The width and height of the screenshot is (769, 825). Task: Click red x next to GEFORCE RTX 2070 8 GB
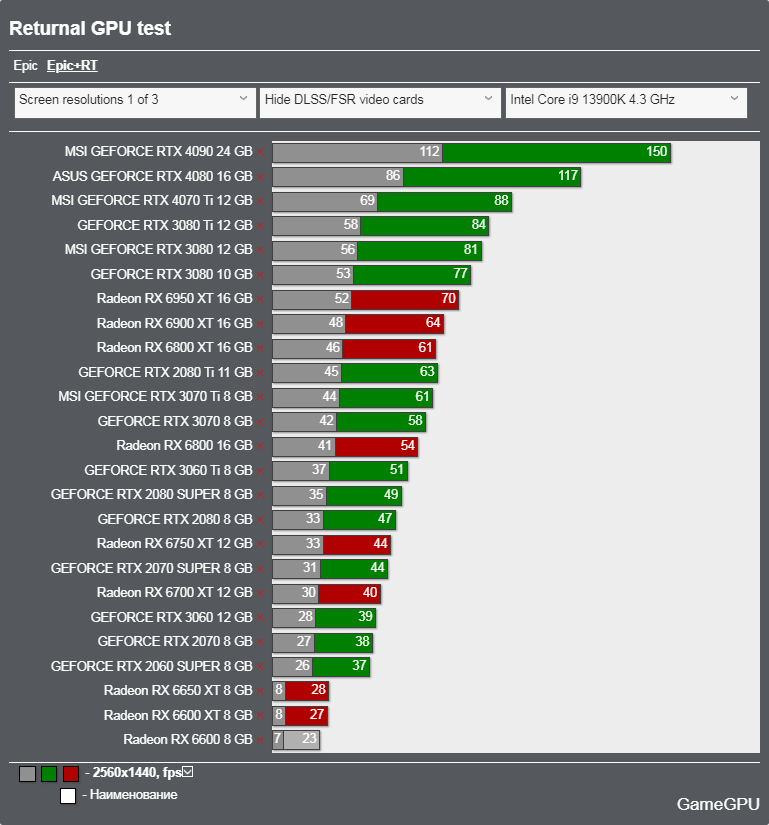[x=260, y=642]
